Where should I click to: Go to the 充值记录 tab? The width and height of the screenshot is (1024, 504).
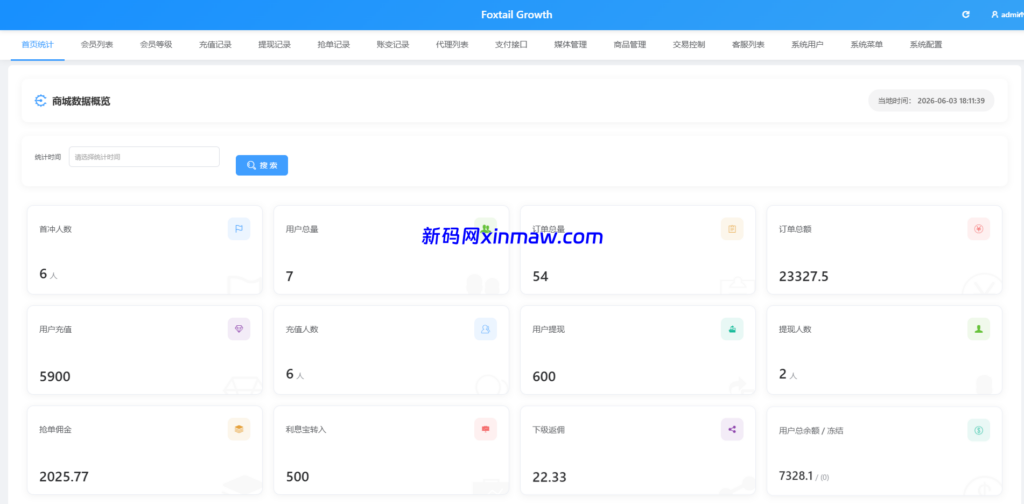pos(216,45)
